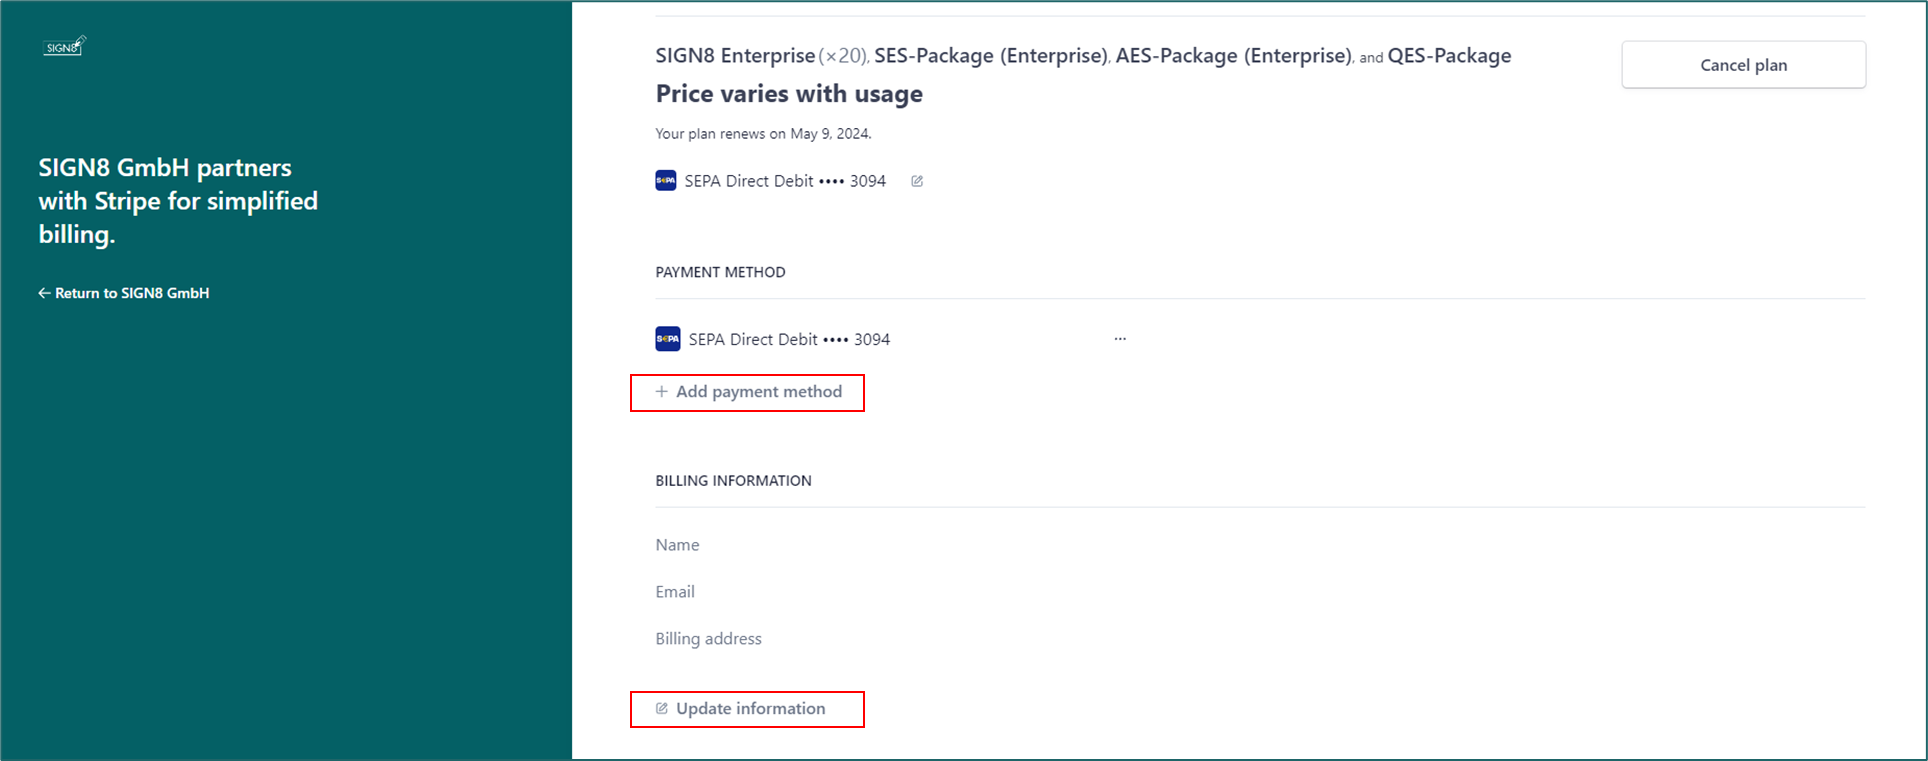Viewport: 1928px width, 761px height.
Task: Open the three-dot menu for the SEPA payment method
Action: pyautogui.click(x=1120, y=339)
